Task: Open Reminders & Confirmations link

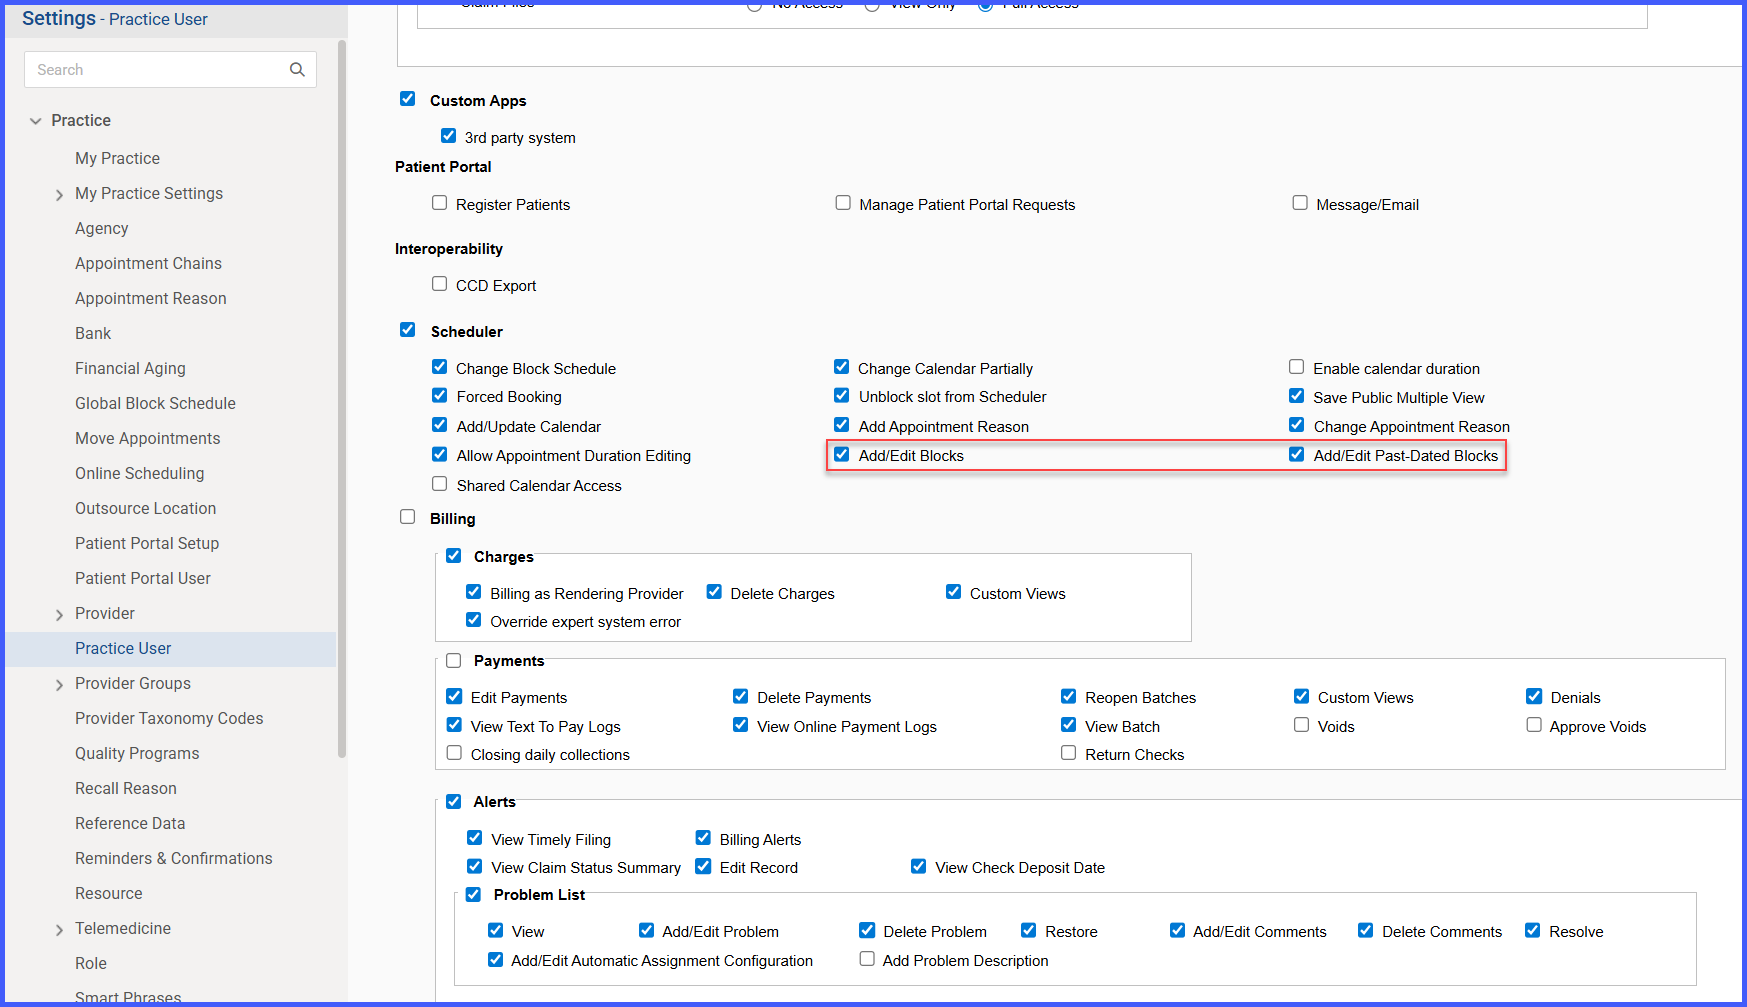Action: 173,858
